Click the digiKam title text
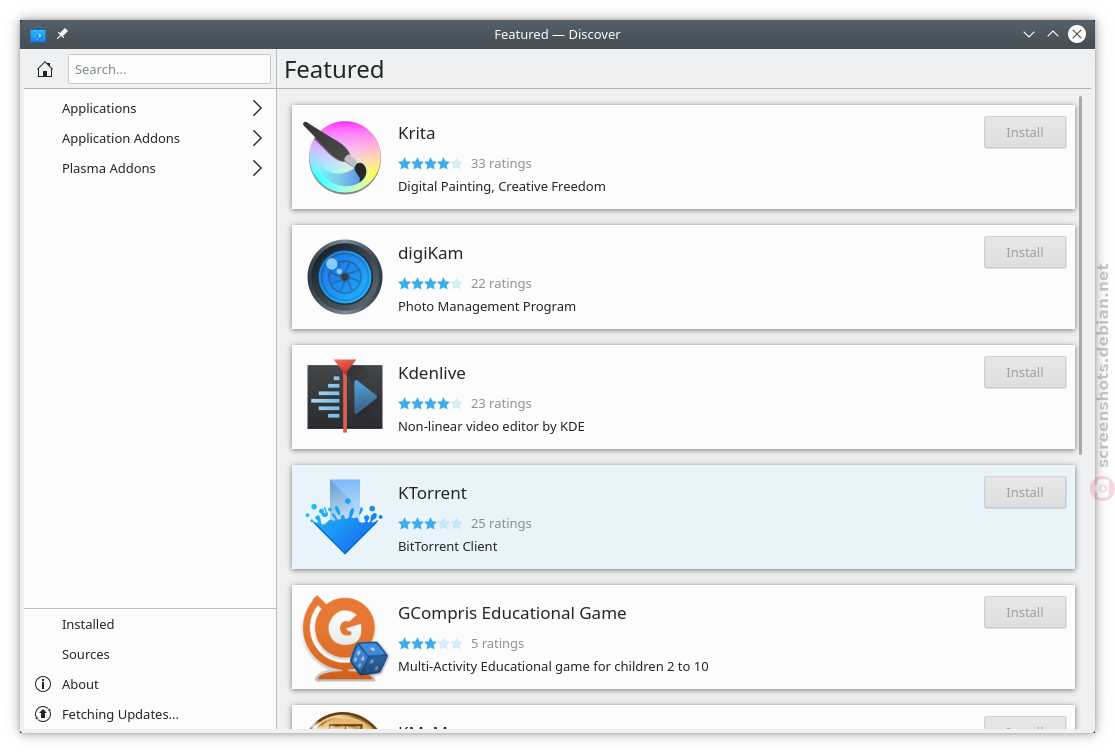The image size is (1115, 753). (x=430, y=253)
